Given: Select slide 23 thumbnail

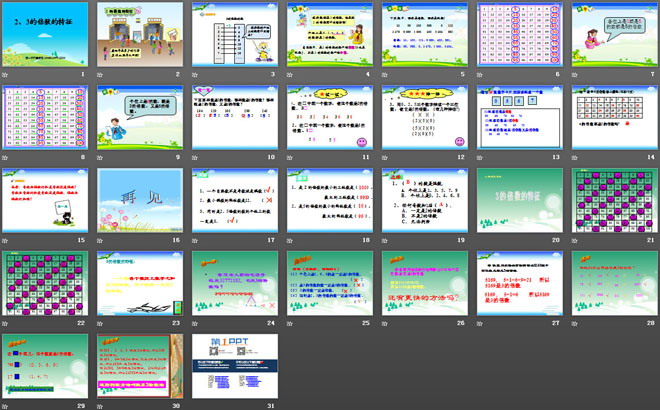Looking at the screenshot, I should [x=140, y=283].
